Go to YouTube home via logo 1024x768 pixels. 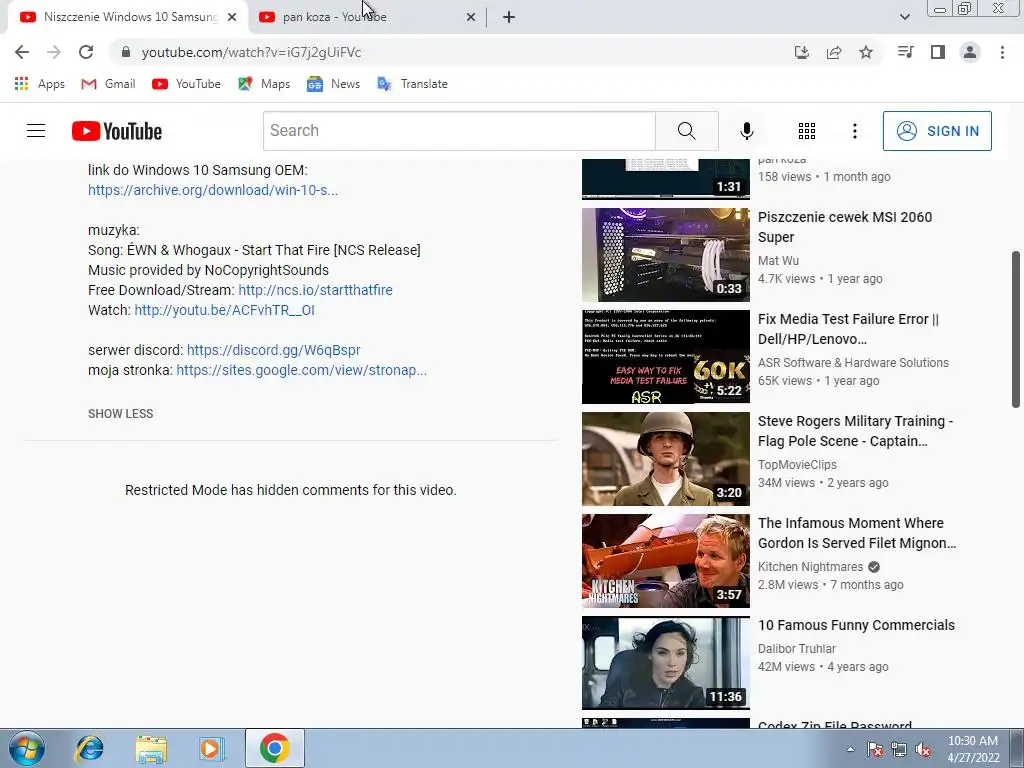point(117,131)
